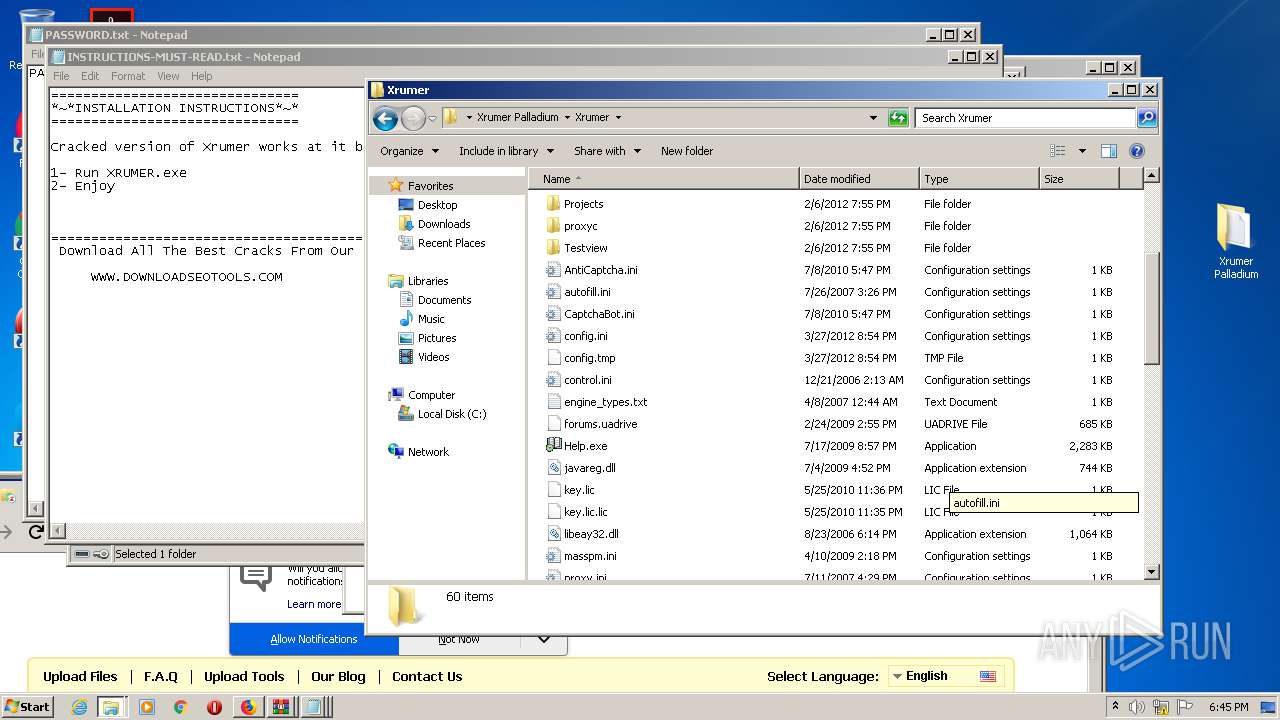Select Downloads in Favorites
Viewport: 1280px width, 720px height.
point(444,224)
